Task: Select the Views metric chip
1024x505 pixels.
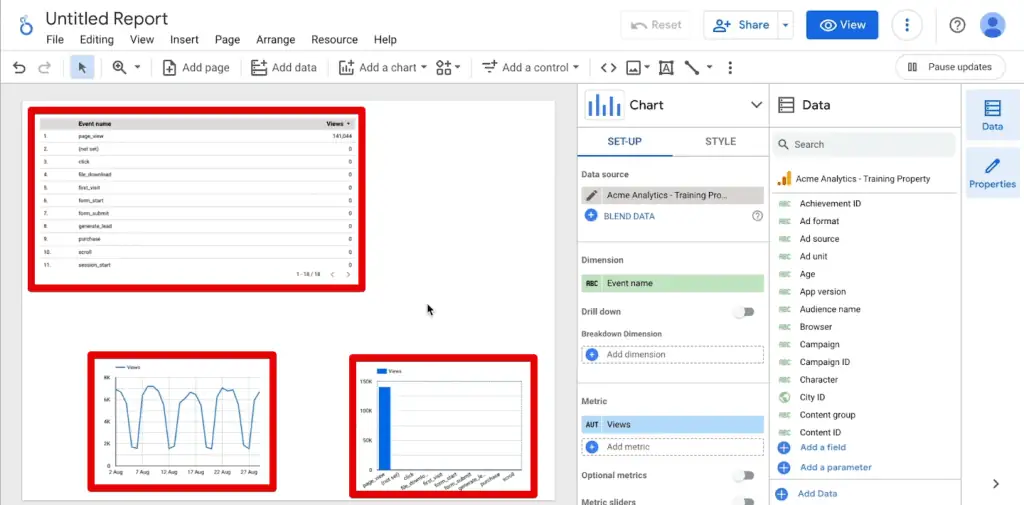Action: [673, 425]
